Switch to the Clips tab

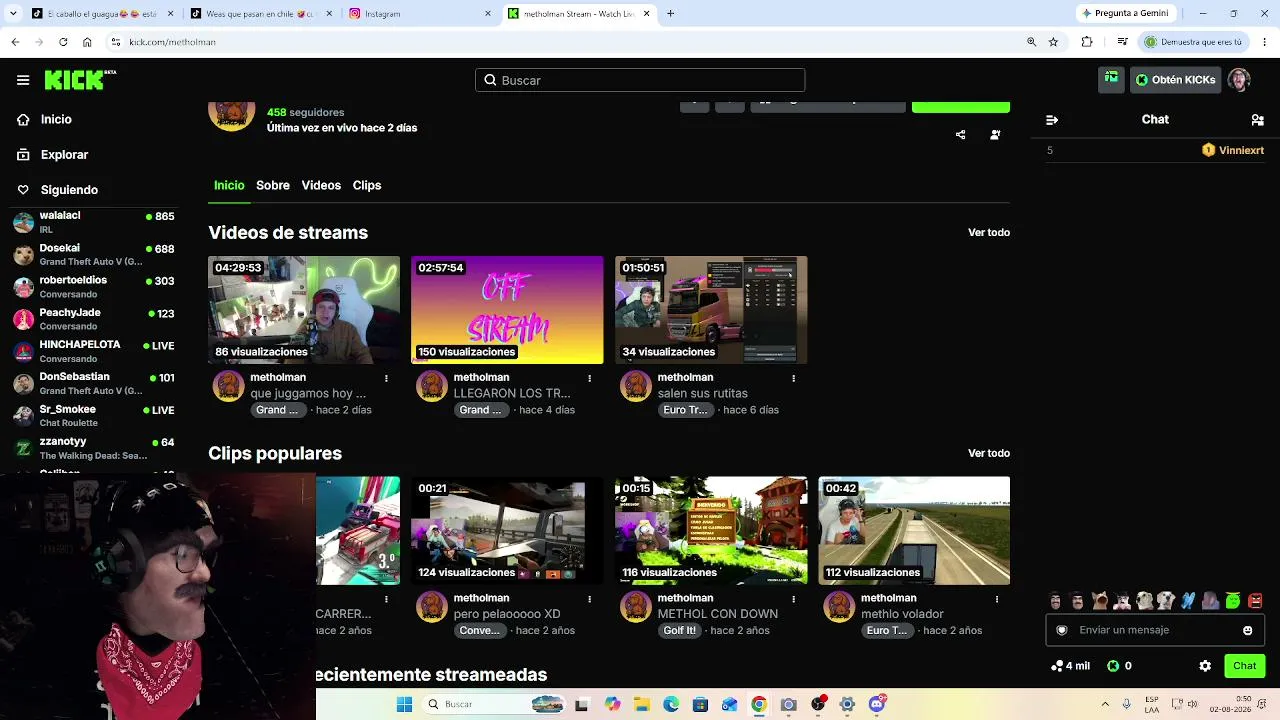point(367,185)
